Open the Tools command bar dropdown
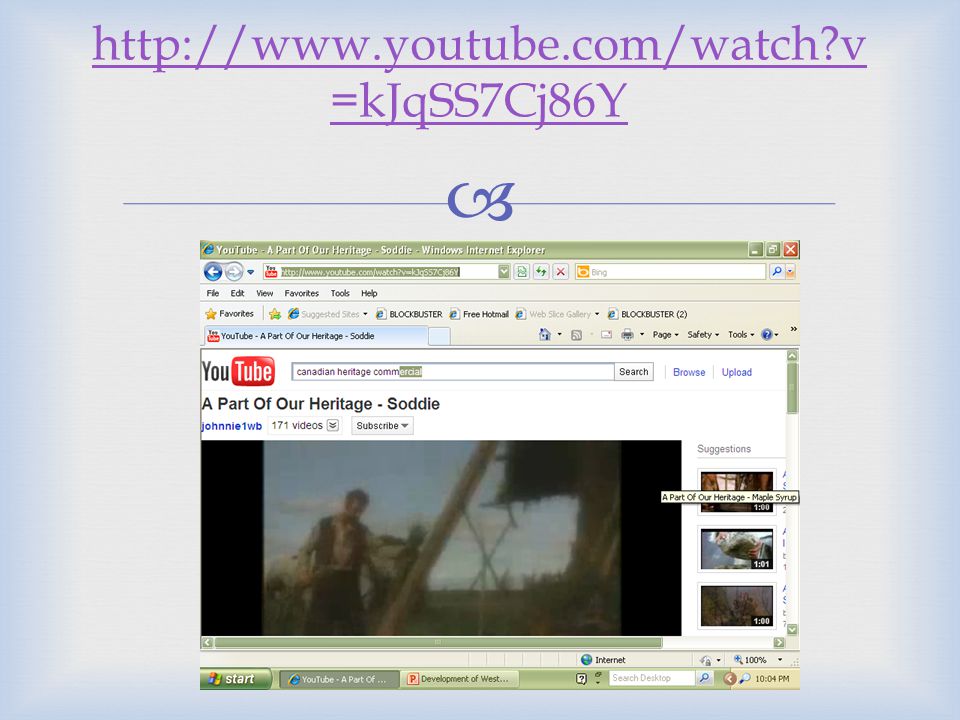This screenshot has width=960, height=720. [x=741, y=334]
